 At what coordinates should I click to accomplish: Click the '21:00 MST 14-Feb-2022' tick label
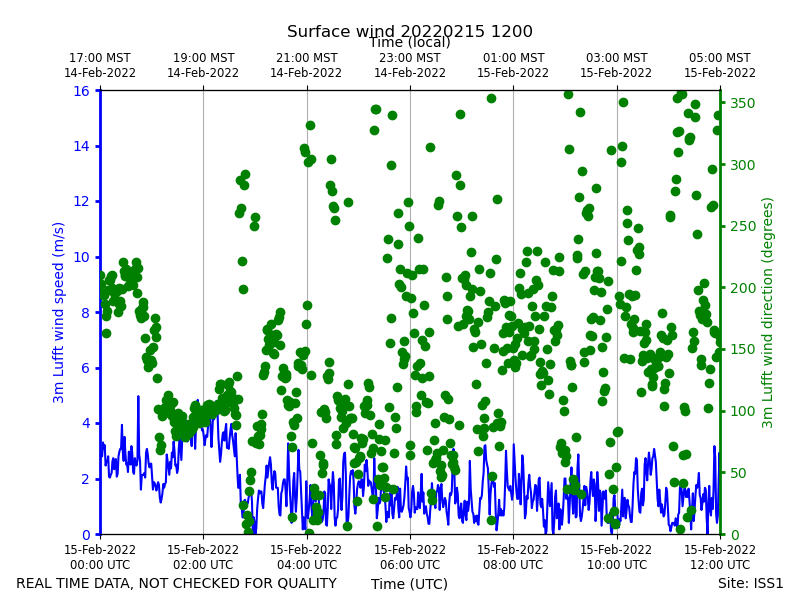pos(306,65)
